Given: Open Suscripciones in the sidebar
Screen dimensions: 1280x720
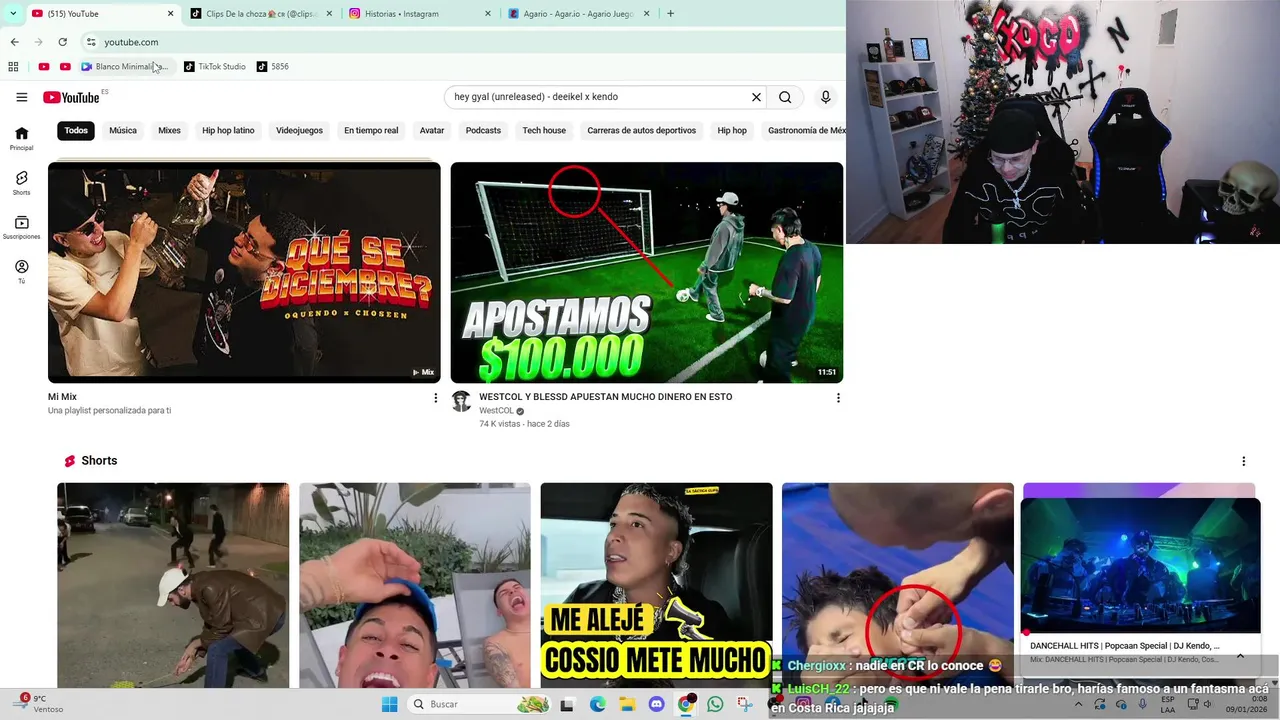Looking at the screenshot, I should 21,227.
